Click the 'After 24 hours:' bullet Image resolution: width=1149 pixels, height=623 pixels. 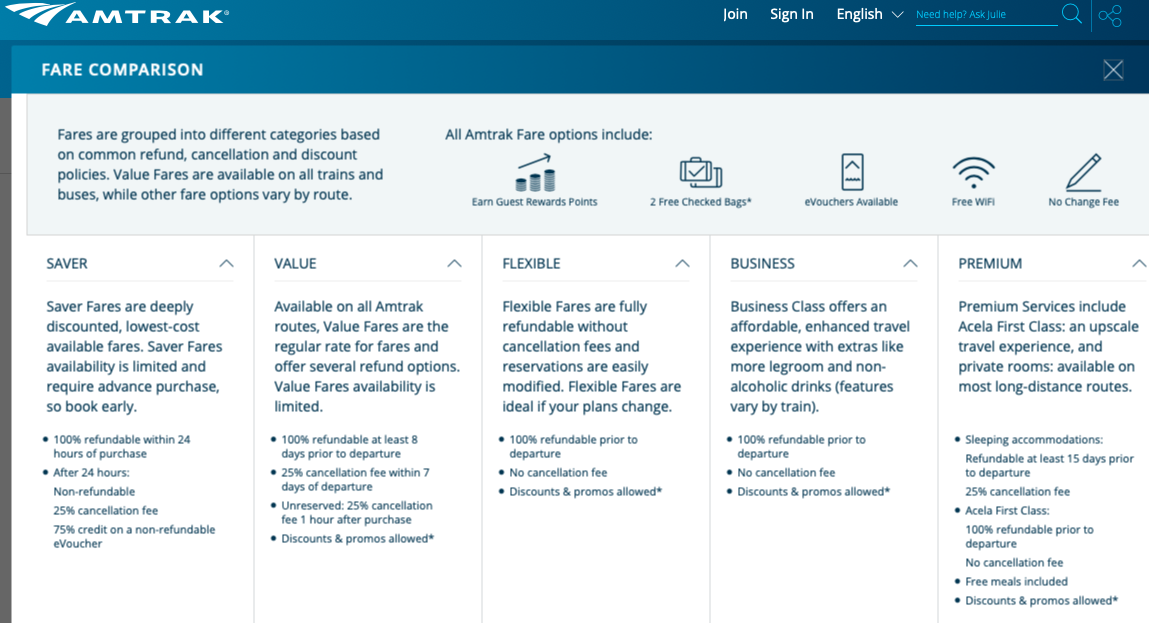91,473
